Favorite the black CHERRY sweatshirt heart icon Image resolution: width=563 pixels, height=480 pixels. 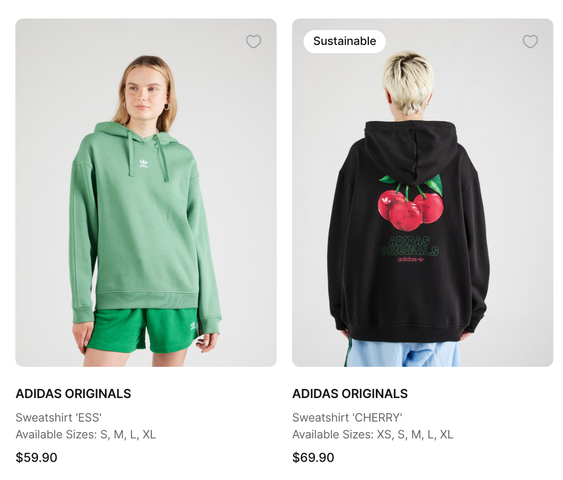[x=530, y=42]
